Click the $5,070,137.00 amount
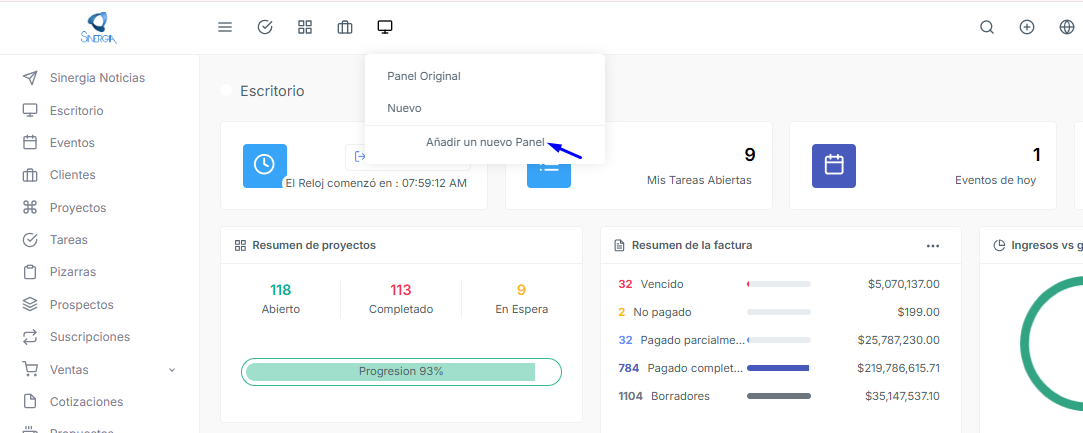The width and height of the screenshot is (1083, 433). coord(903,284)
